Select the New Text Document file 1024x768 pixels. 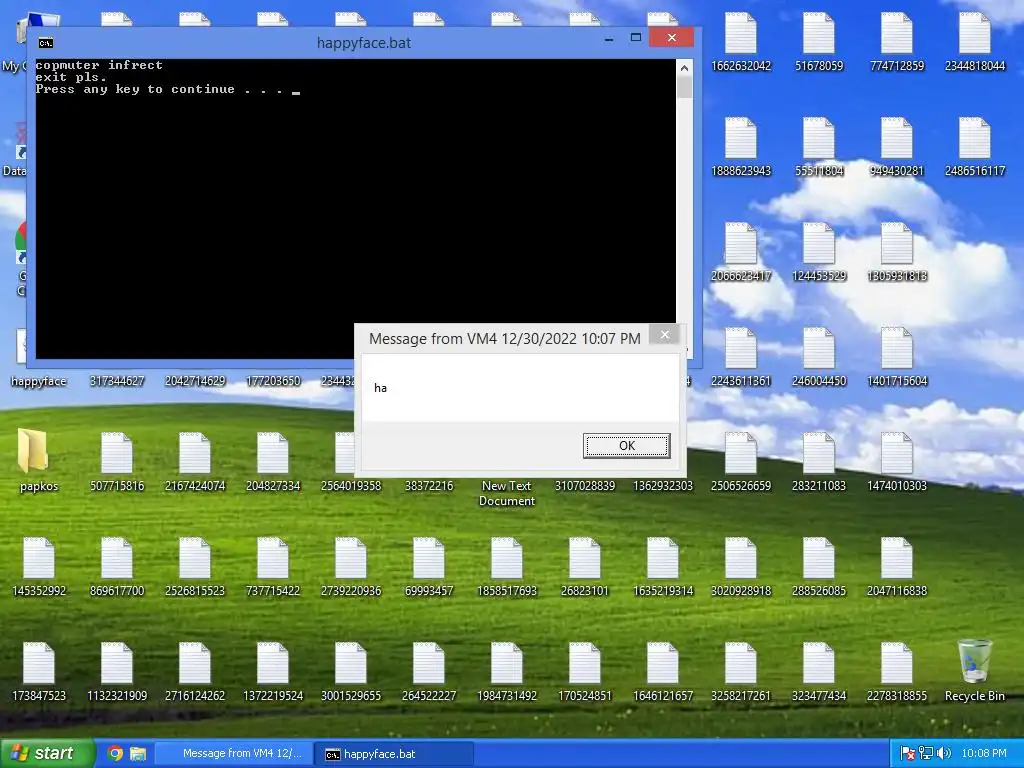pos(506,494)
